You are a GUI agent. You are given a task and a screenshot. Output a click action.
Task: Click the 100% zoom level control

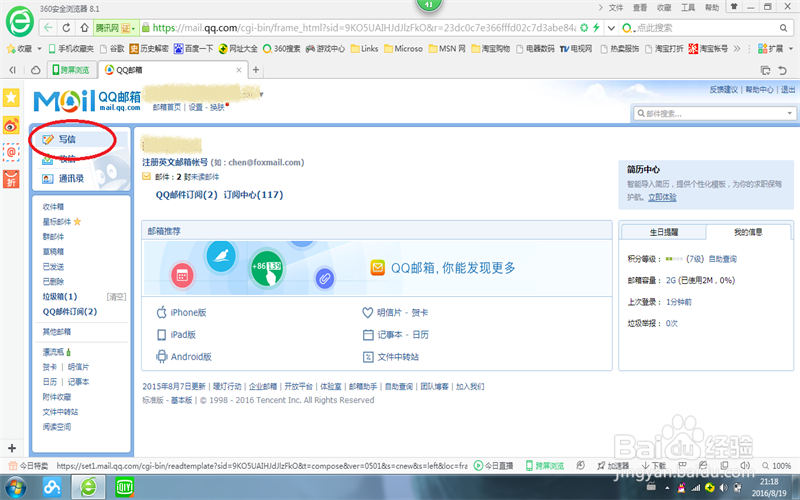[x=777, y=465]
